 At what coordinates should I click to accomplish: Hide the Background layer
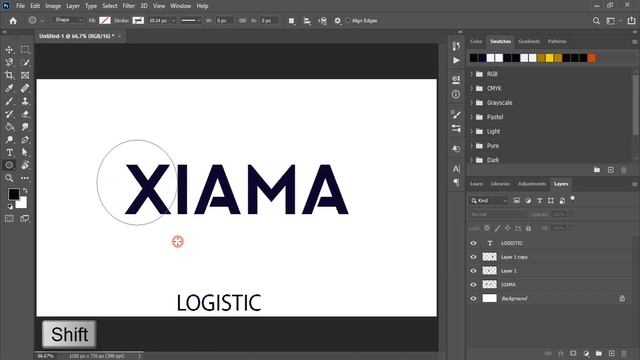473,298
